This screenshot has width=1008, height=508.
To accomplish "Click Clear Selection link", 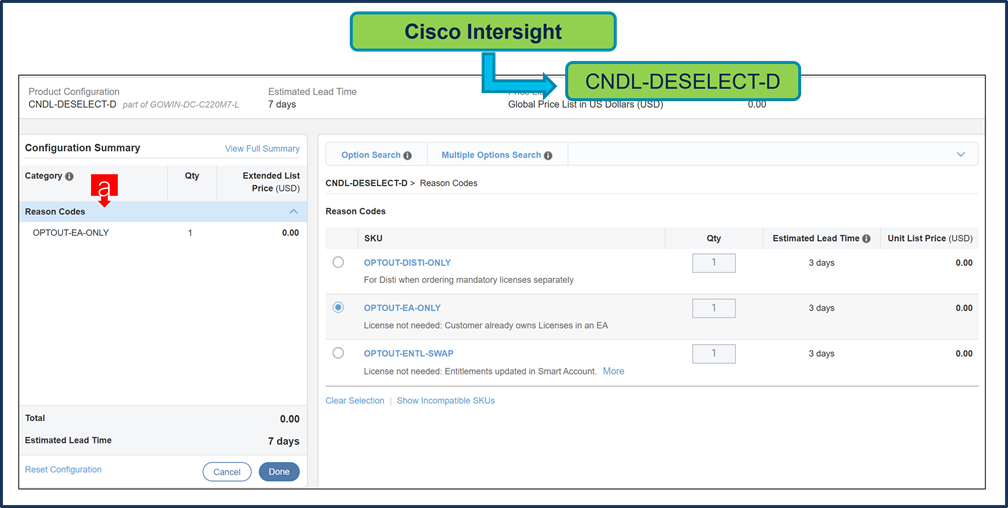I will (x=355, y=401).
